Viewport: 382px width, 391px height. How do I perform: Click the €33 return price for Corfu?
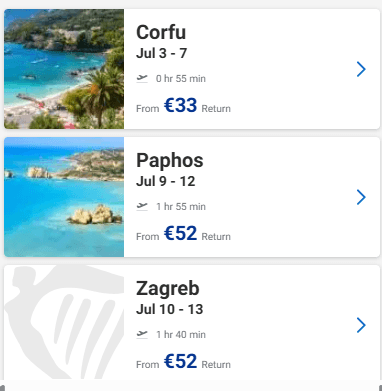pos(180,106)
